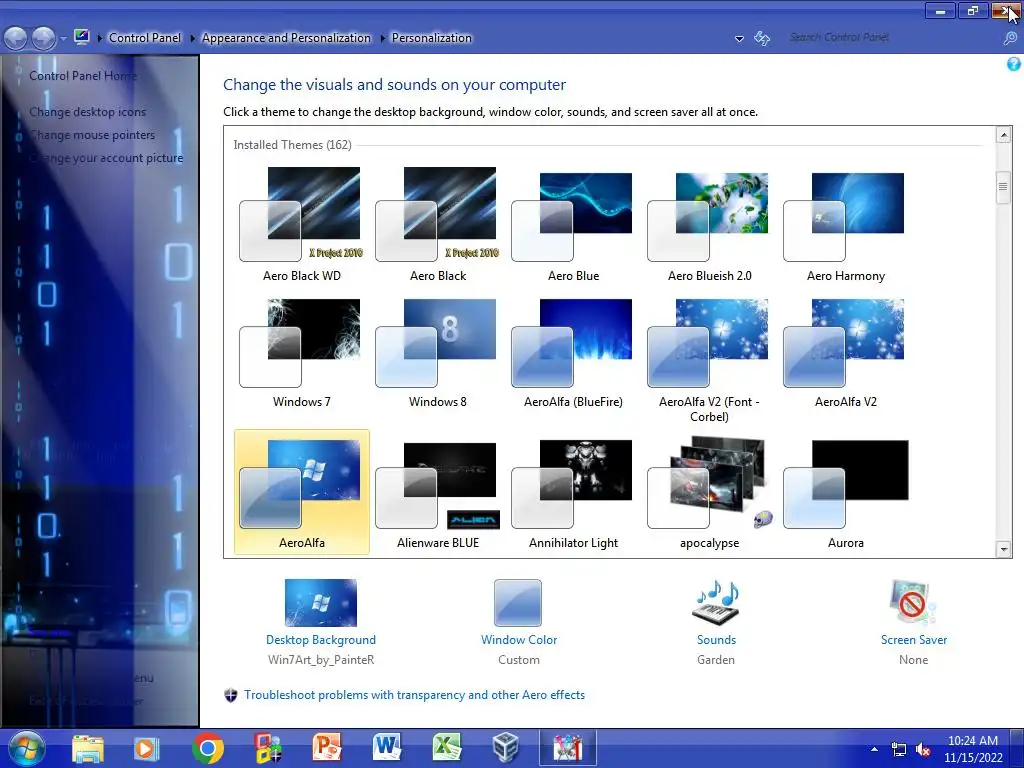Open the address bar history dropdown
1024x768 pixels.
click(739, 39)
